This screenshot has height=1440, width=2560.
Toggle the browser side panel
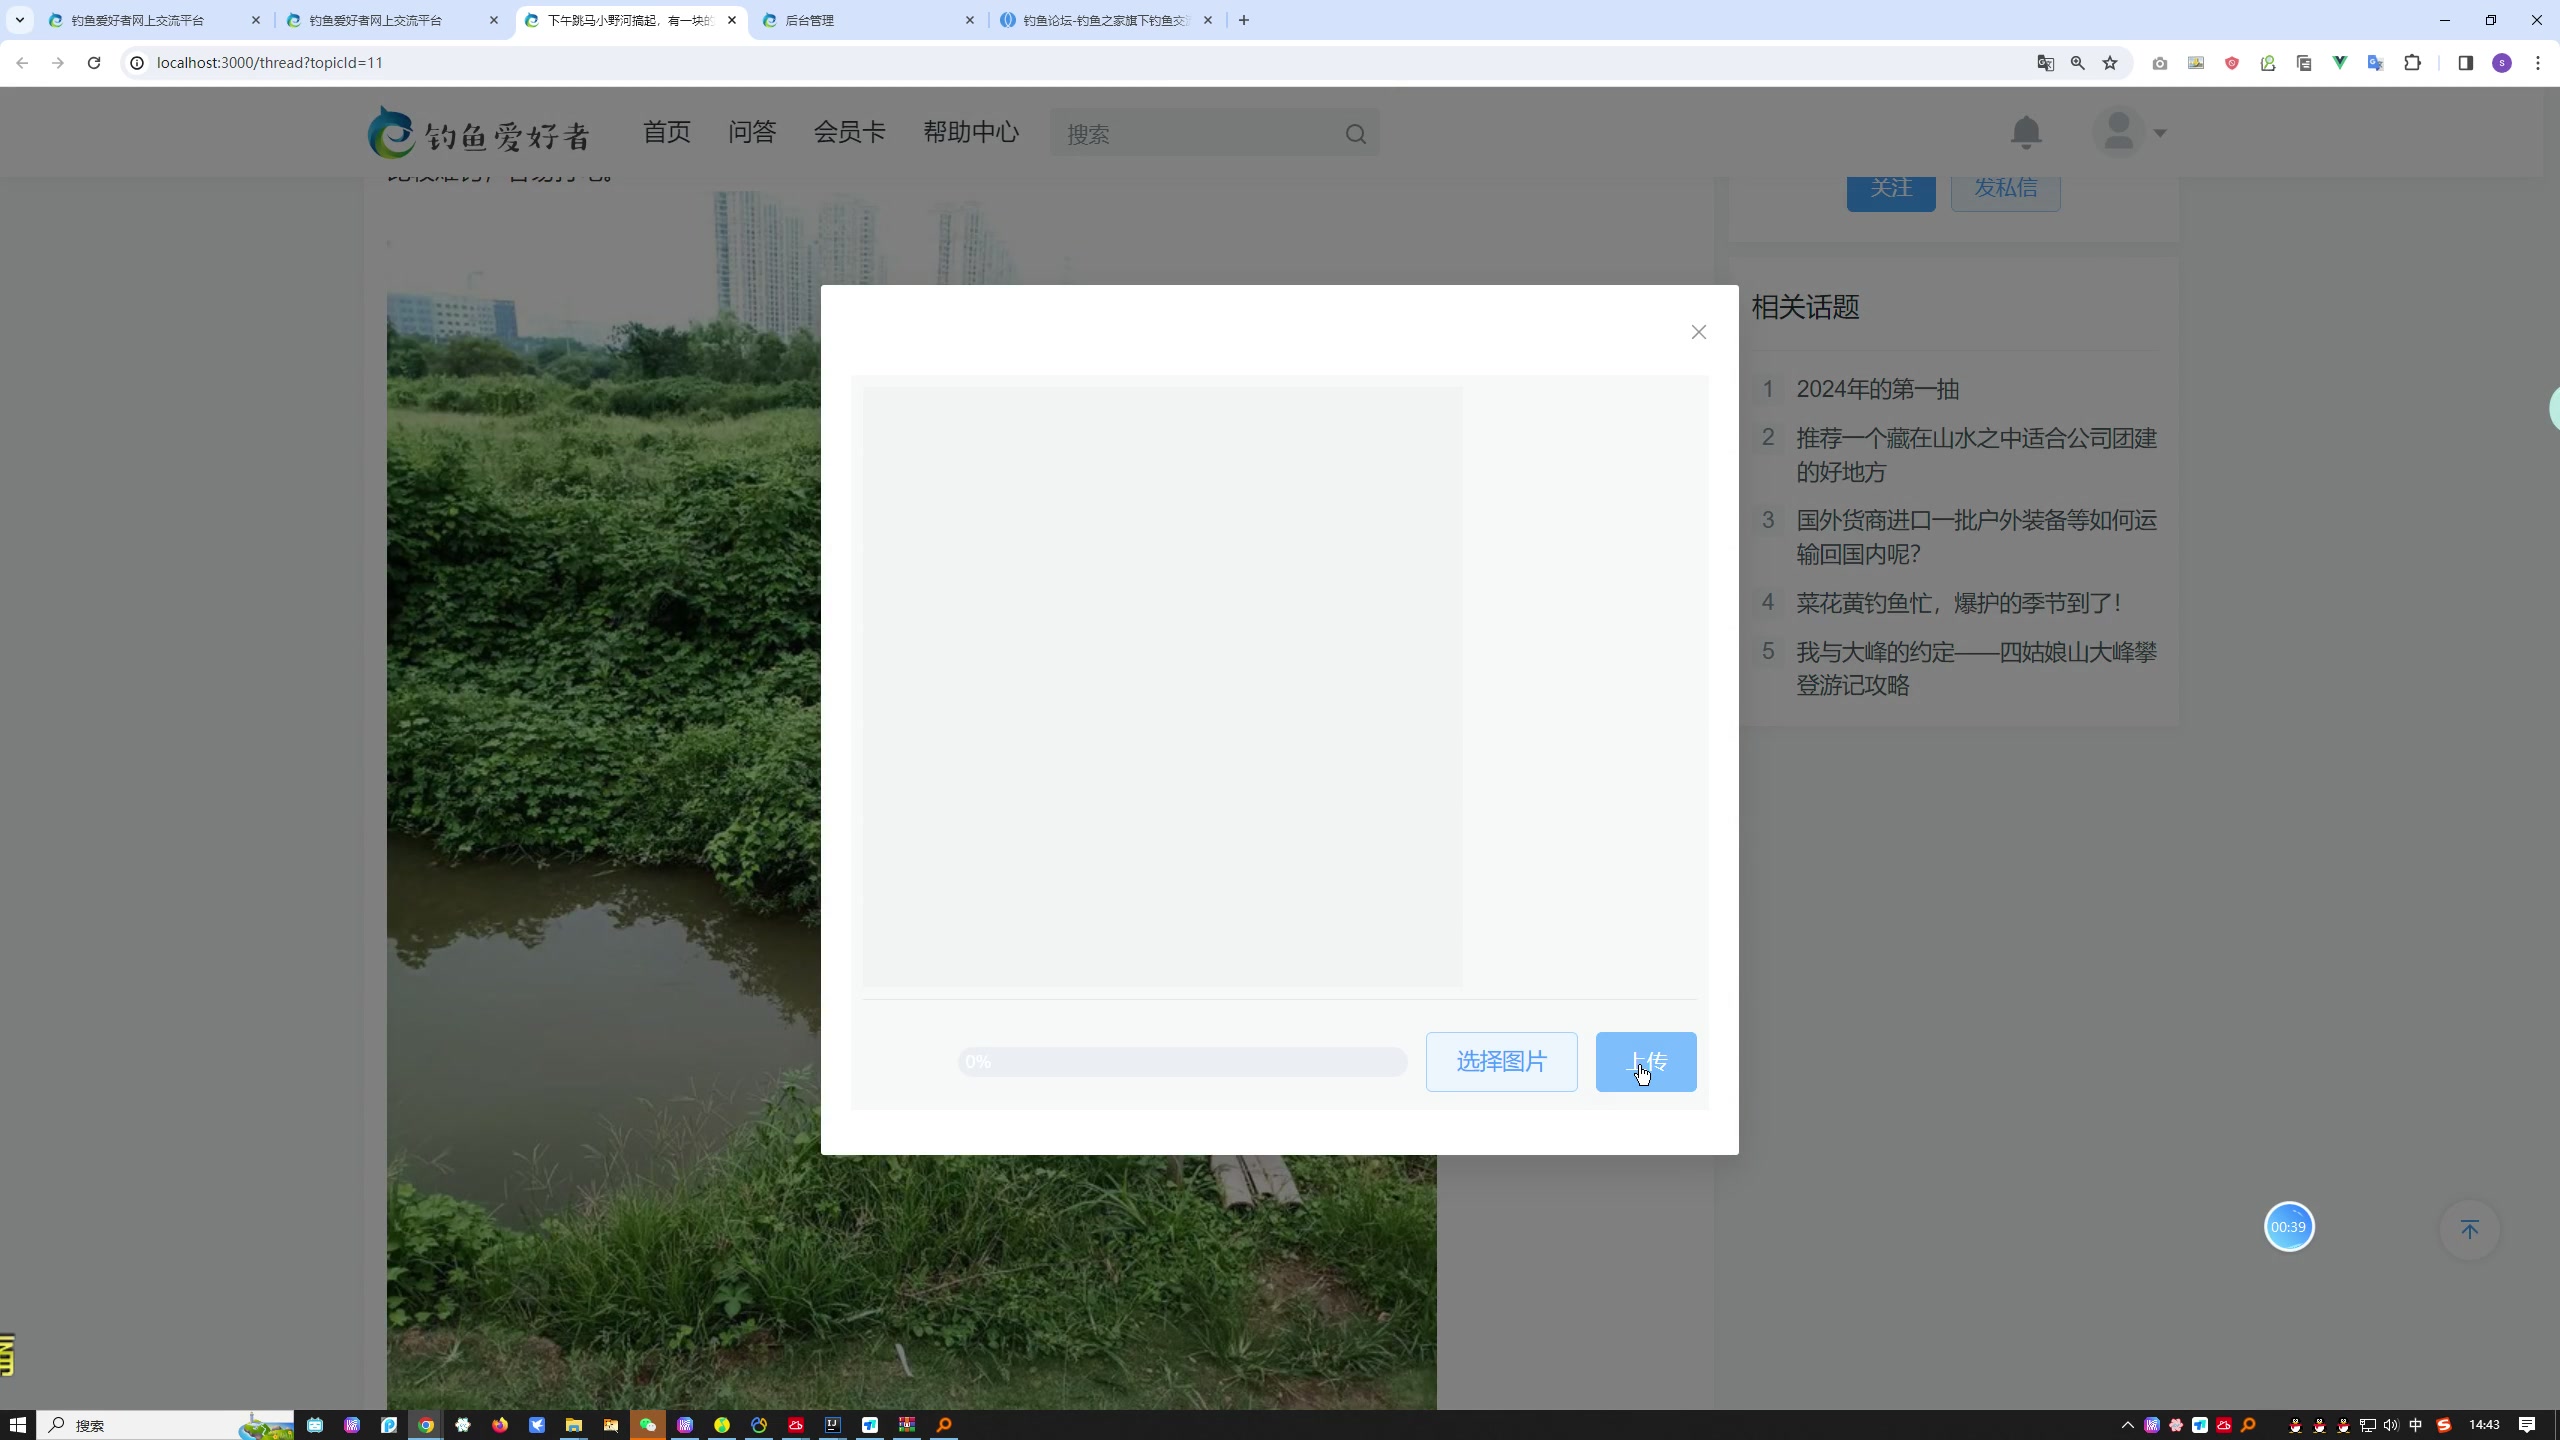2465,63
